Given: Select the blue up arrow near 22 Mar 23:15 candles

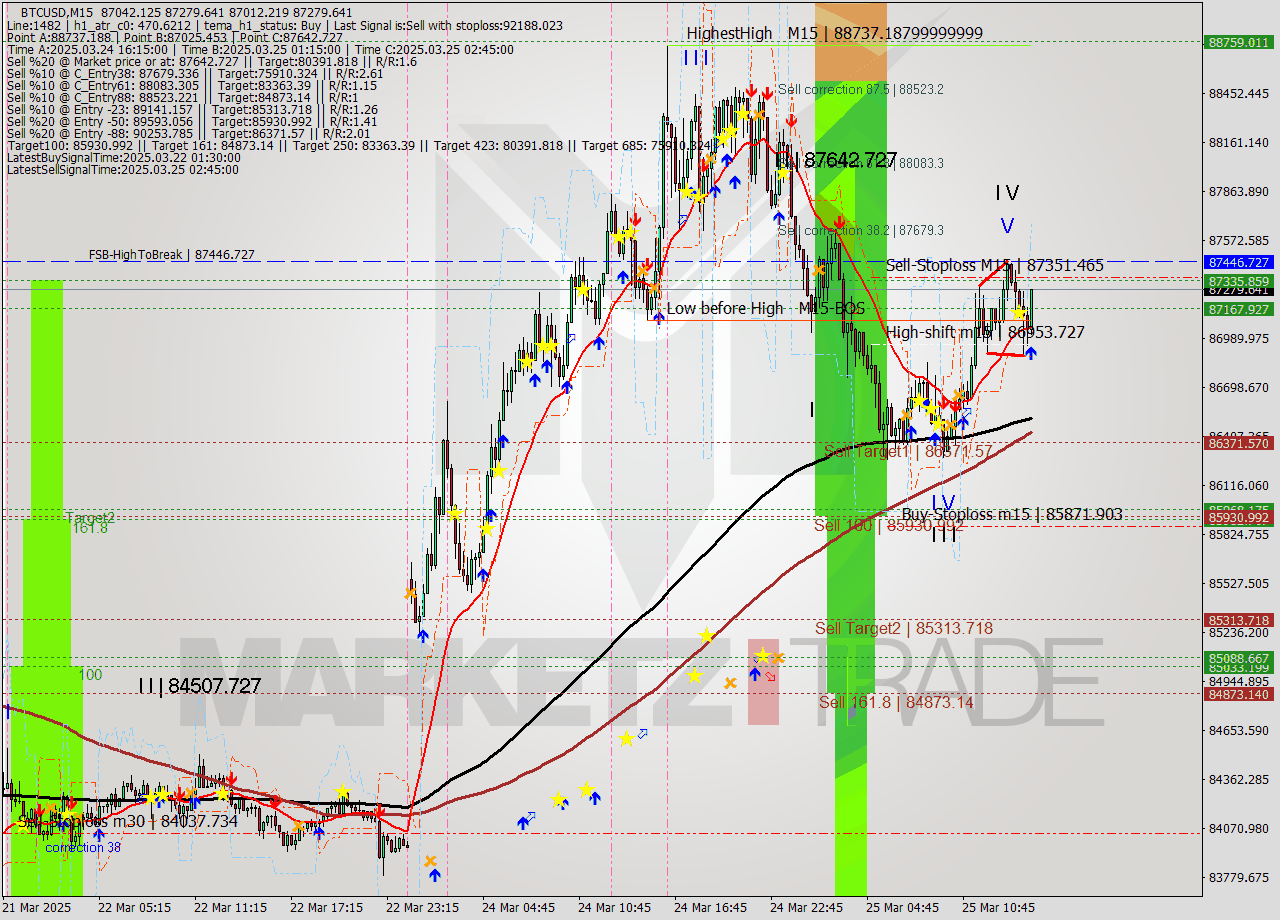Looking at the screenshot, I should 435,875.
